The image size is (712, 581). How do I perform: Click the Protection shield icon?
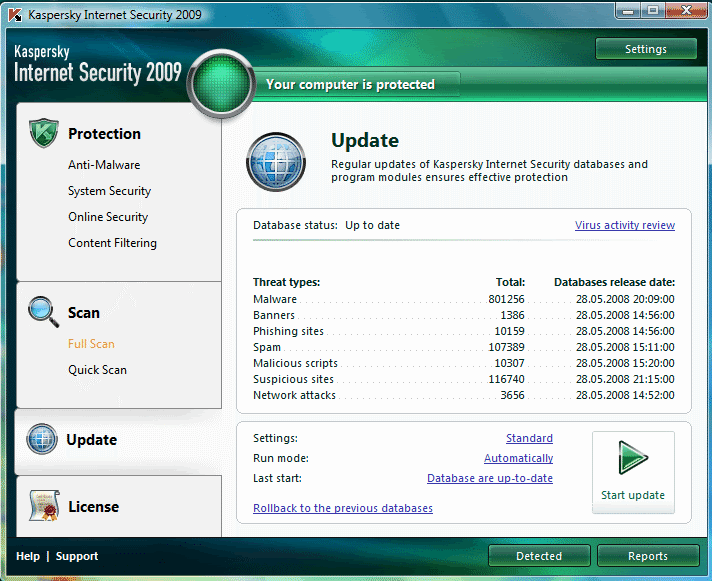[44, 133]
